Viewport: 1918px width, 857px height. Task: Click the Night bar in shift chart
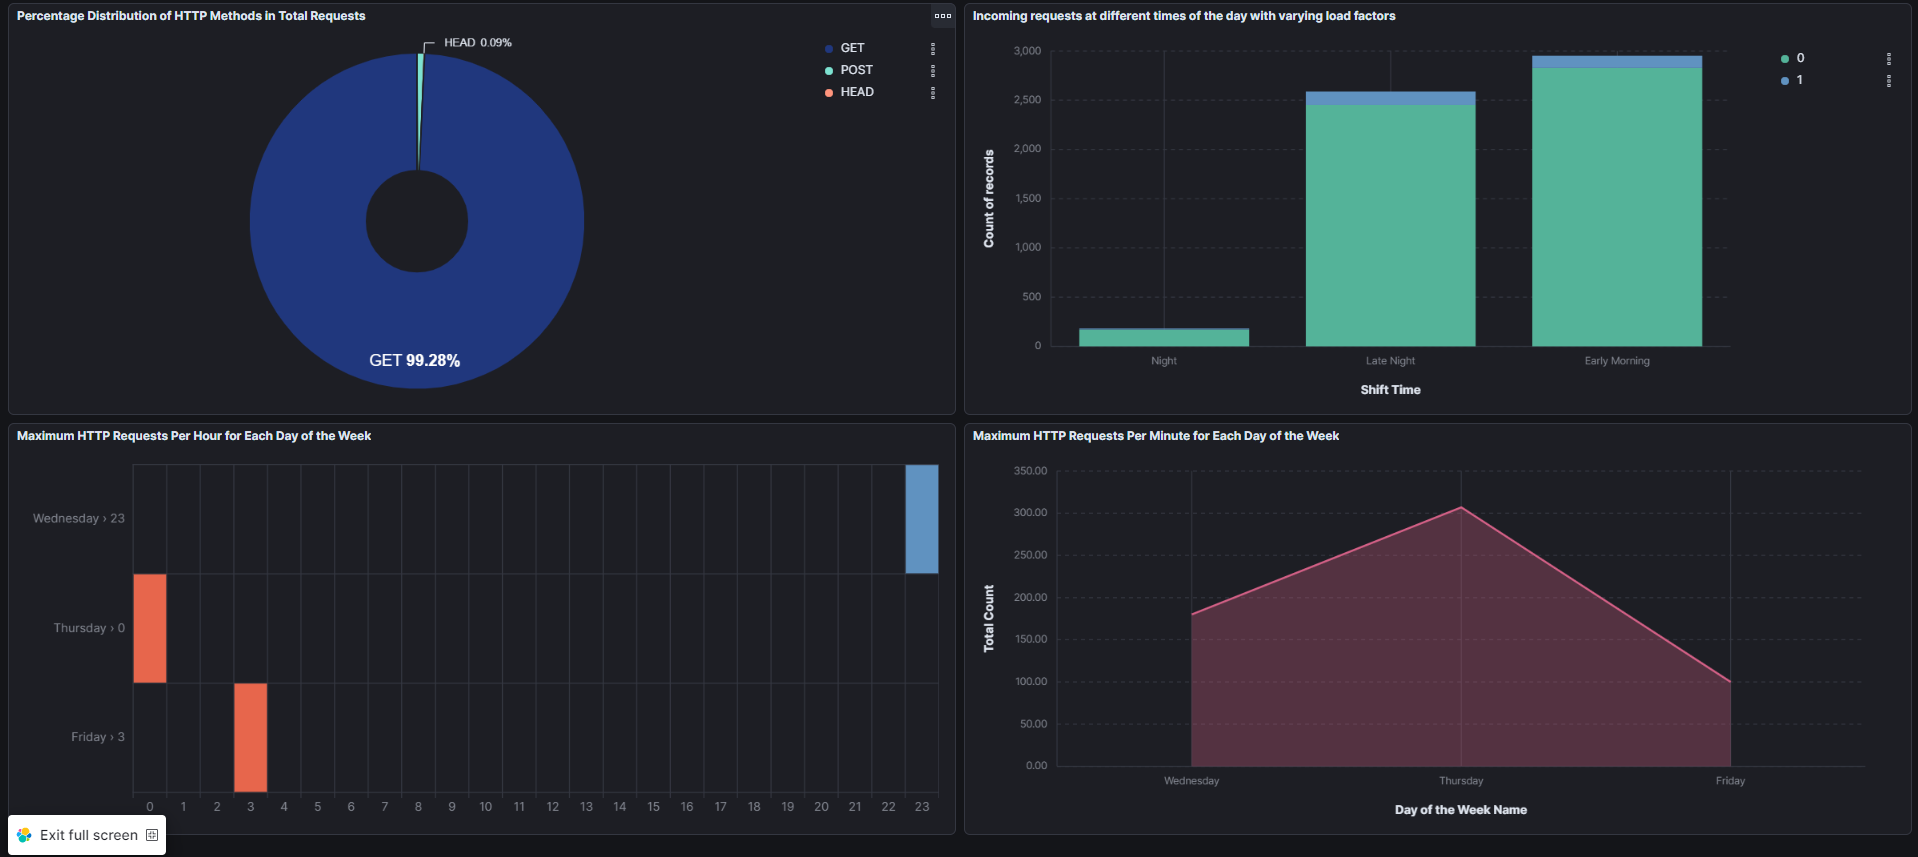(1164, 338)
